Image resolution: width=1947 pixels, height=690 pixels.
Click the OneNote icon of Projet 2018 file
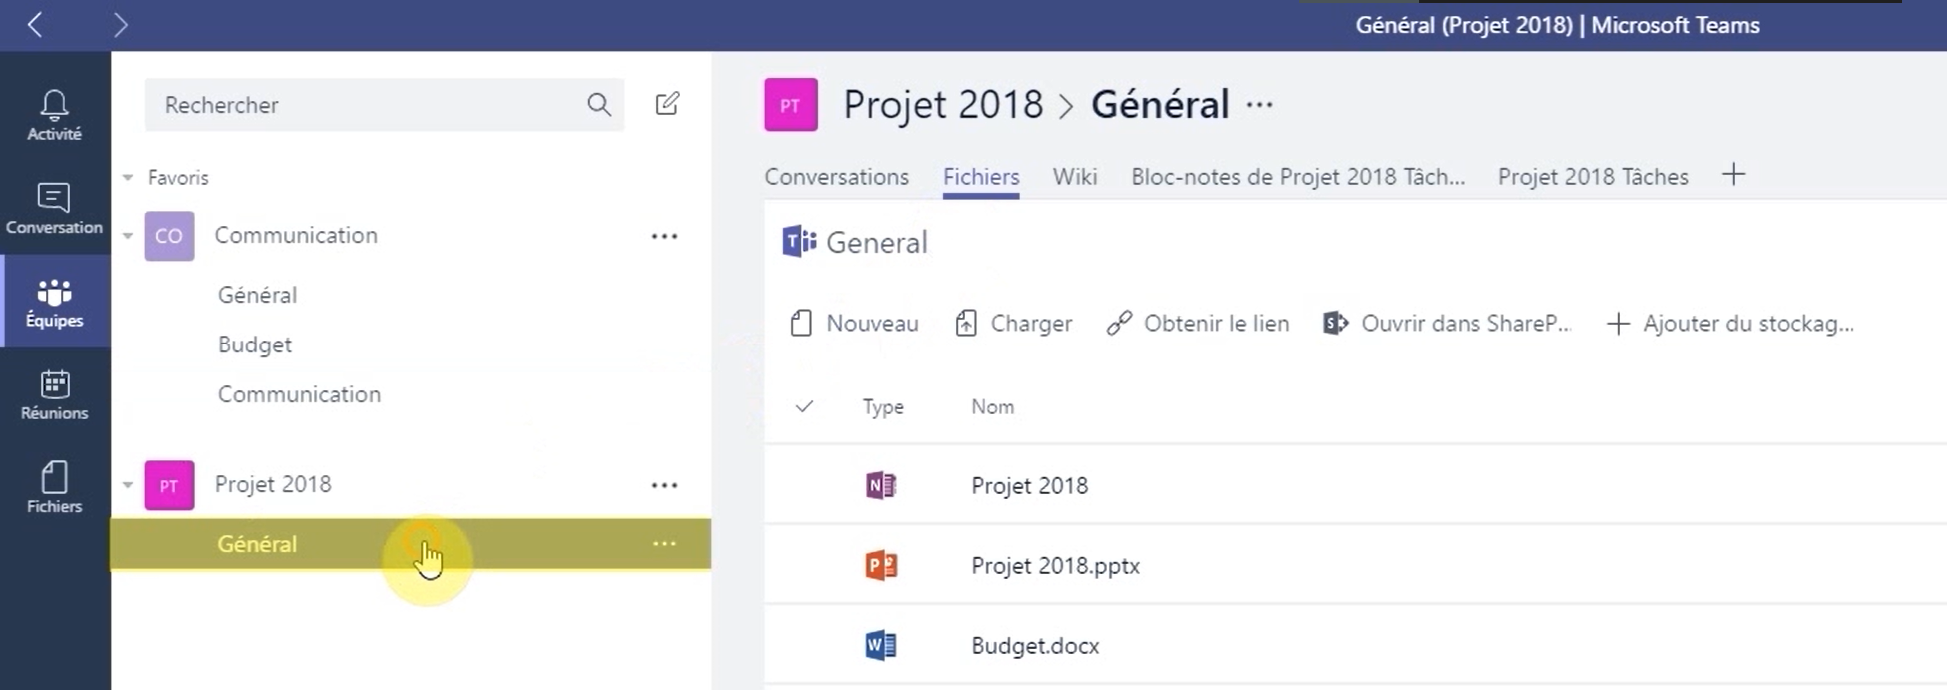pos(881,485)
